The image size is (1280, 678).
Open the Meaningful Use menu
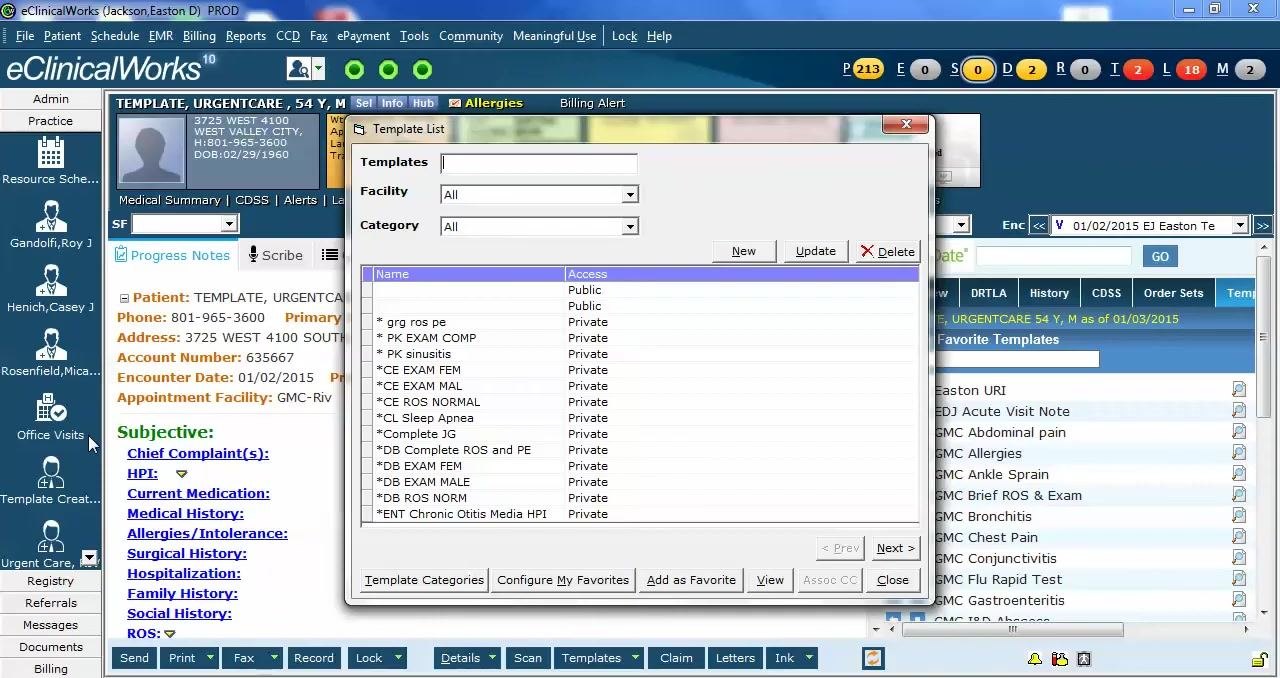point(554,36)
